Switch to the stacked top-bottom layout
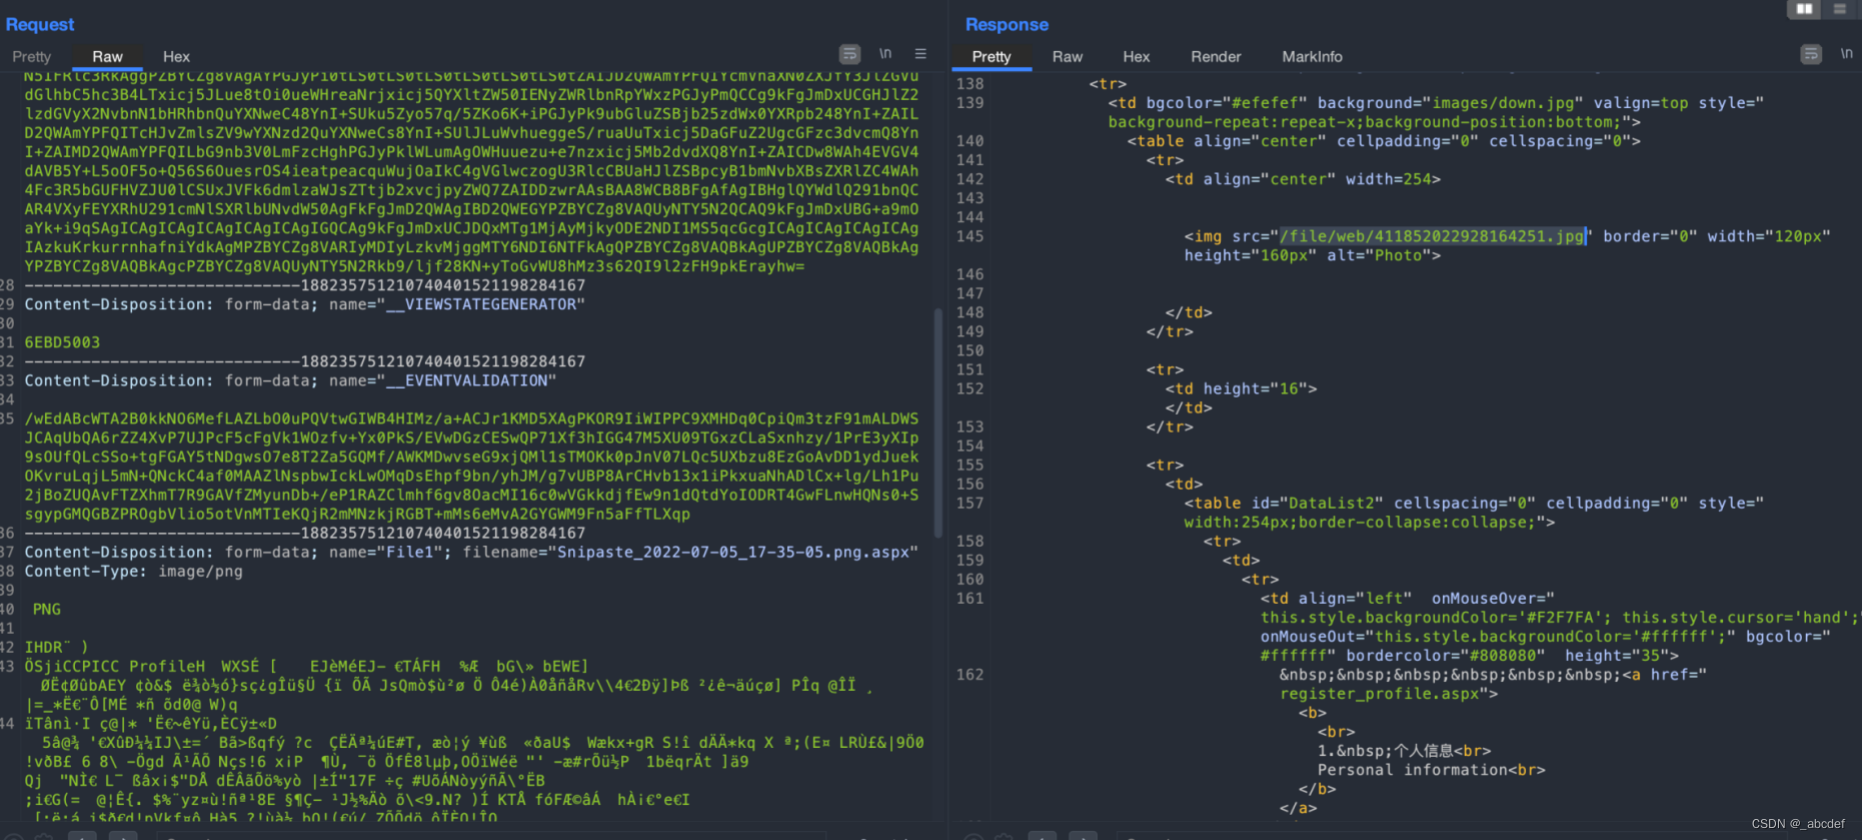 click(1839, 9)
